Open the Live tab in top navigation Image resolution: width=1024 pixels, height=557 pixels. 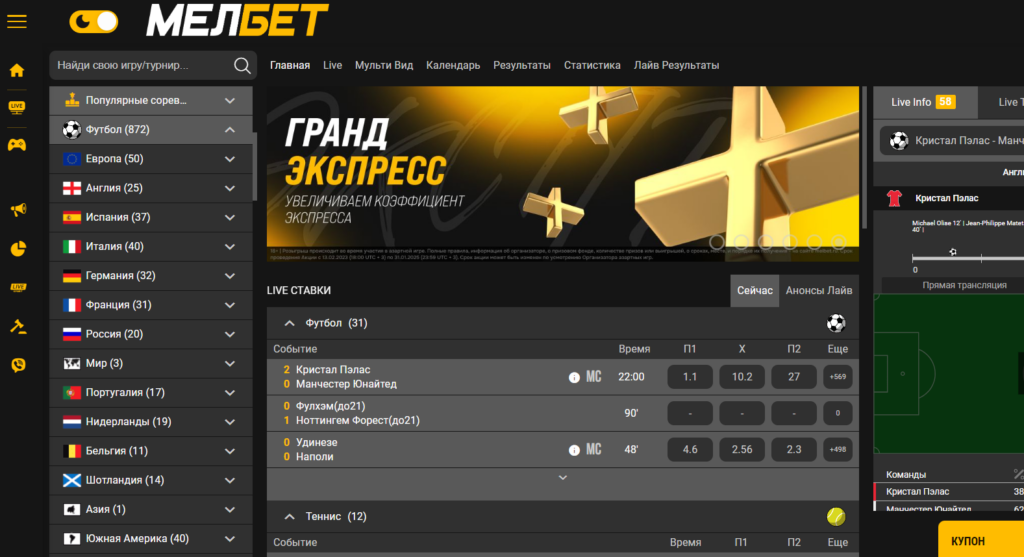pos(332,65)
